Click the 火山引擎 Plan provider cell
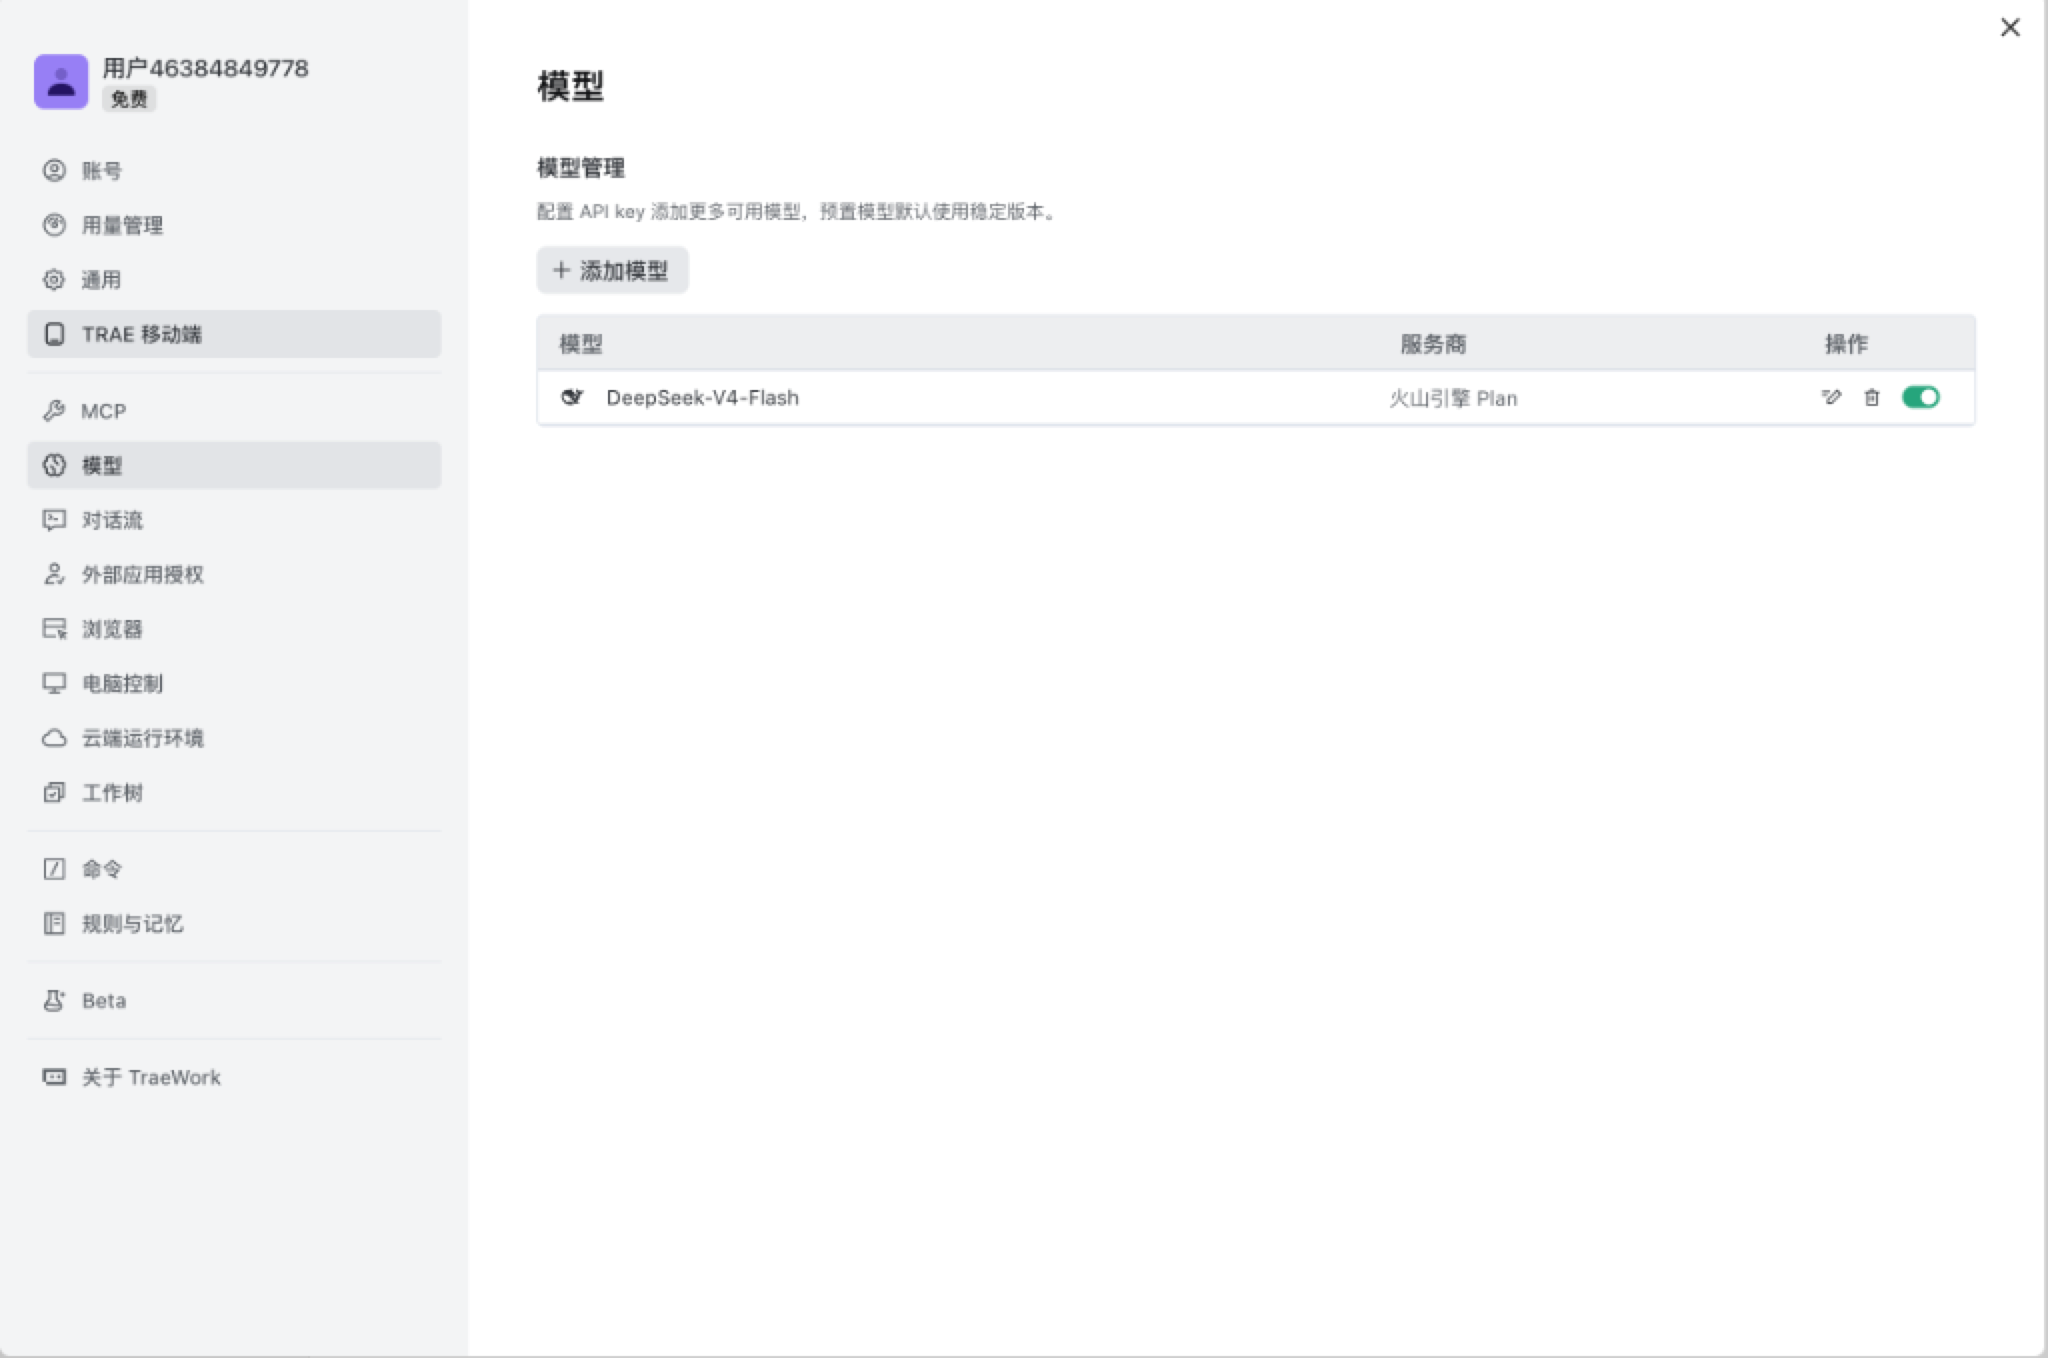This screenshot has height=1358, width=2048. (1453, 398)
